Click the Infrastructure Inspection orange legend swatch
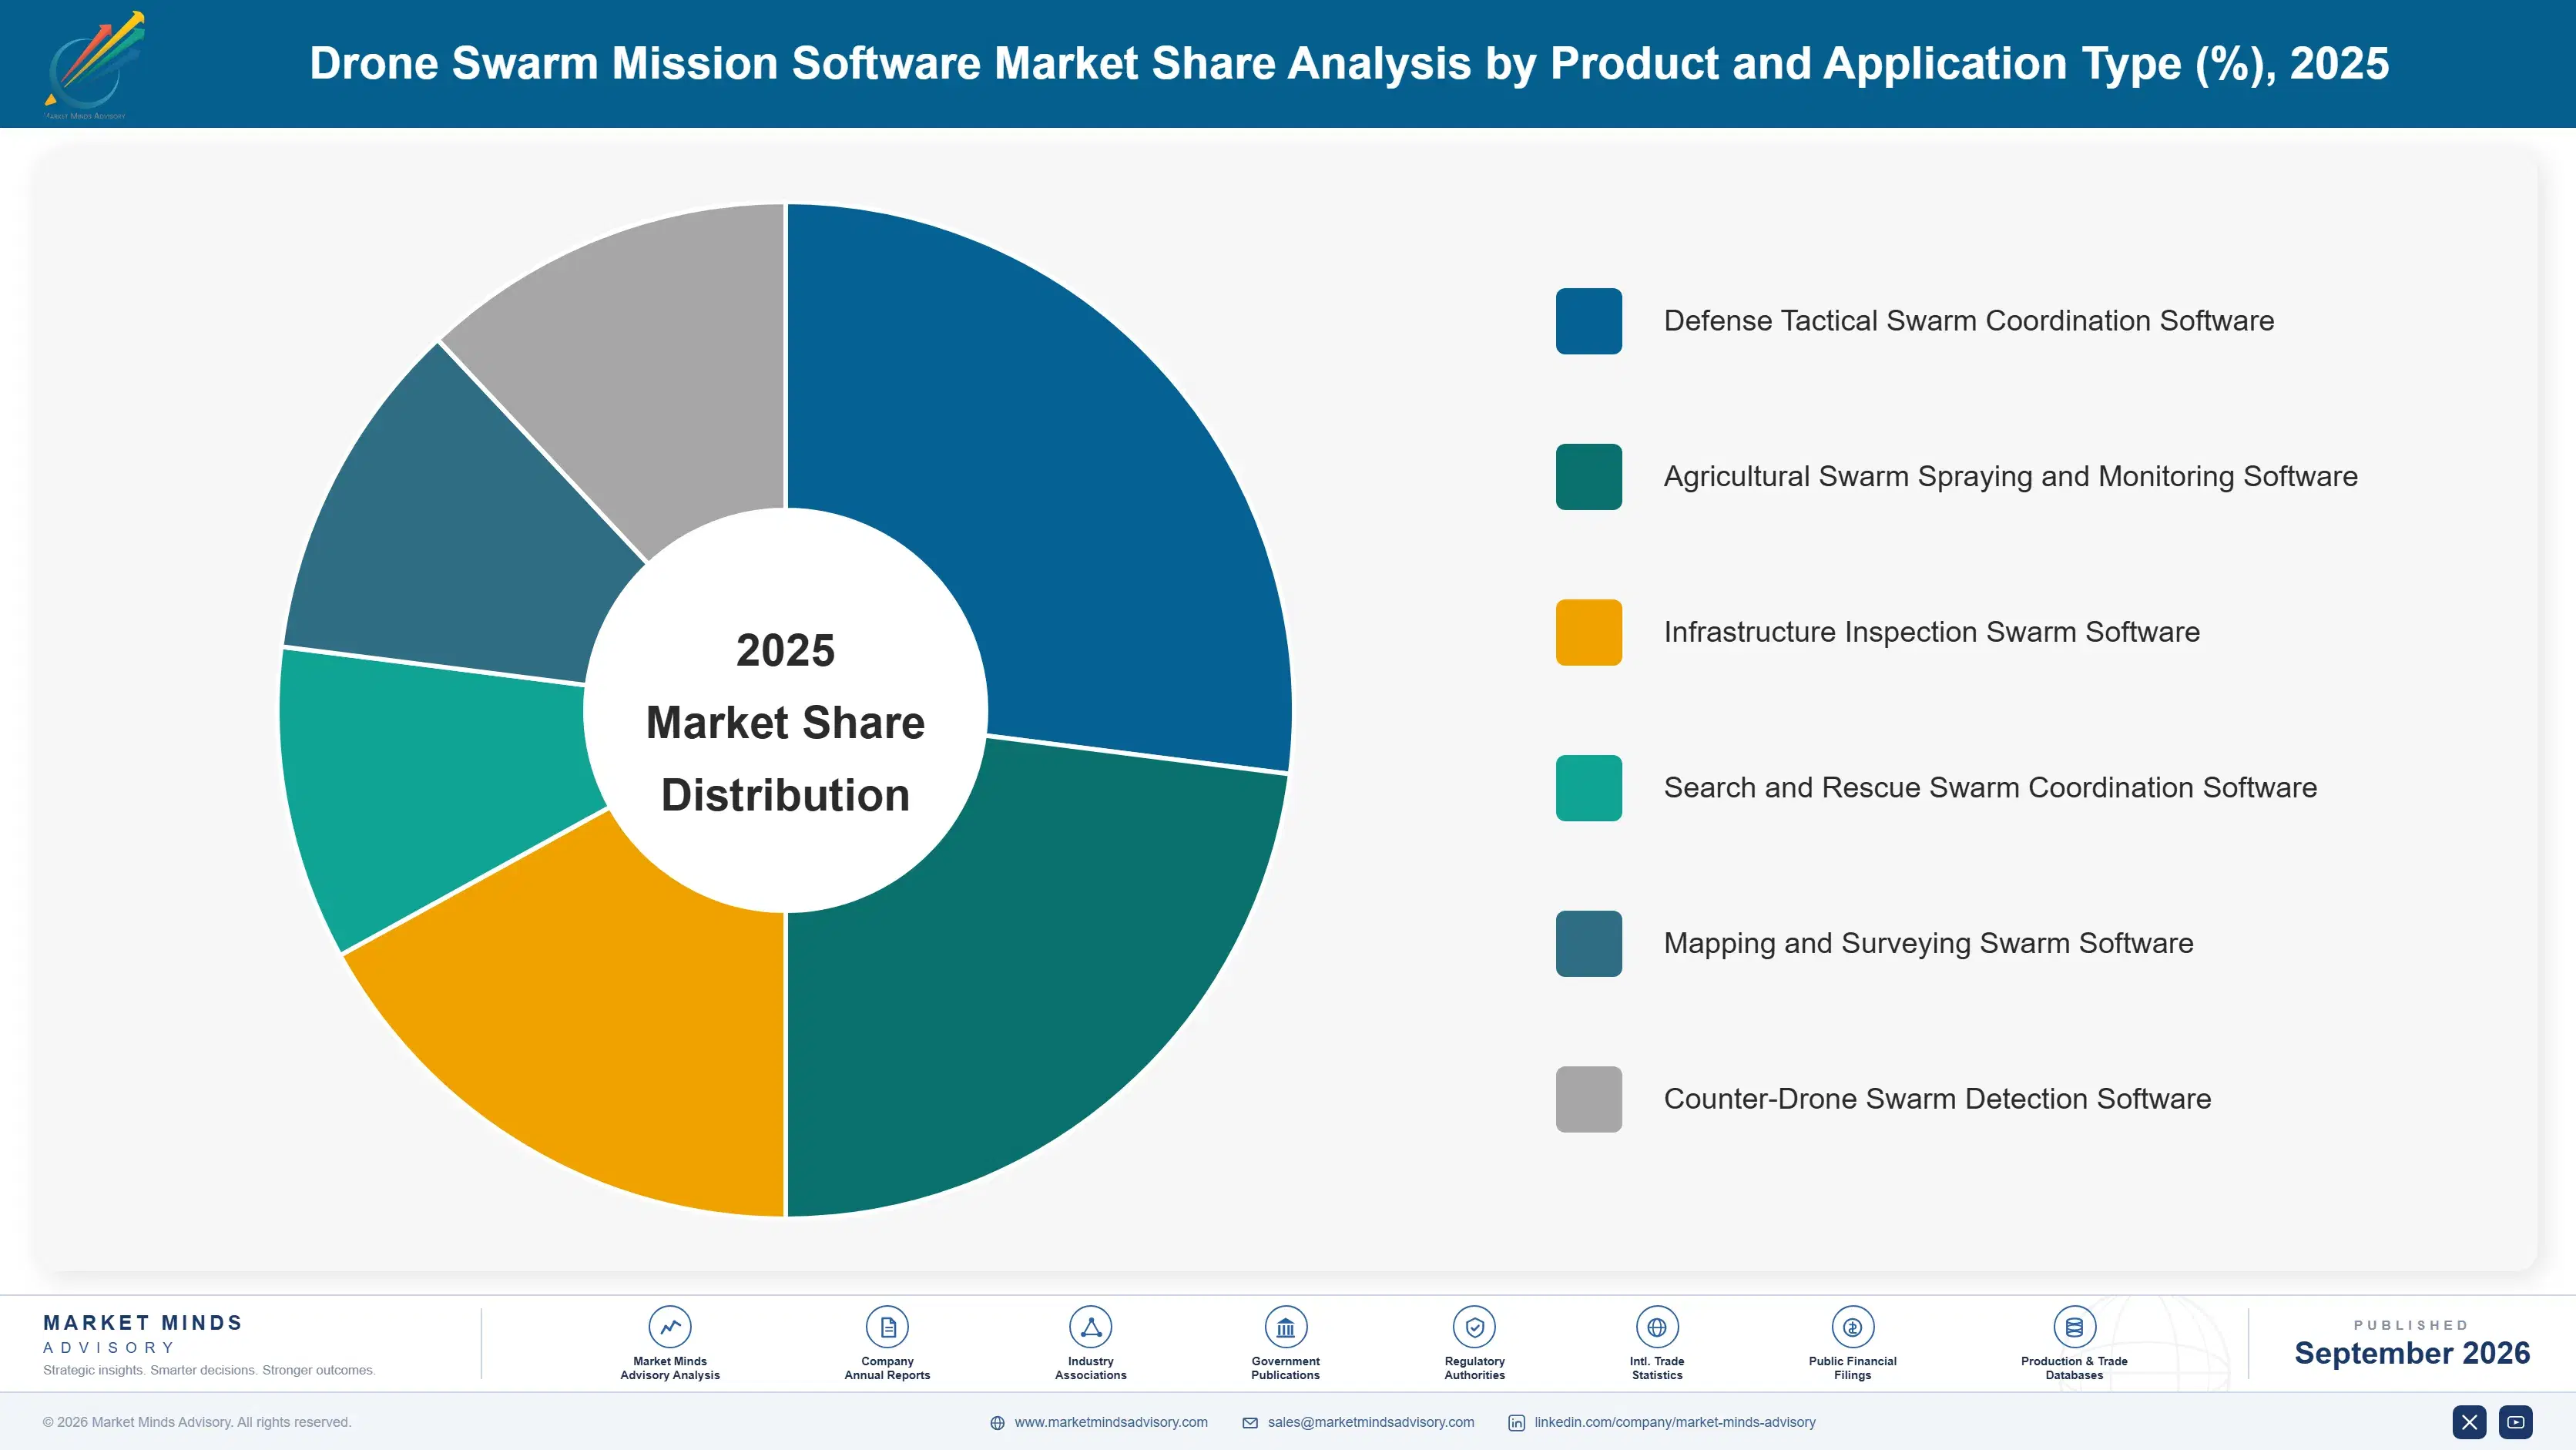This screenshot has height=1450, width=2576. pyautogui.click(x=1588, y=632)
